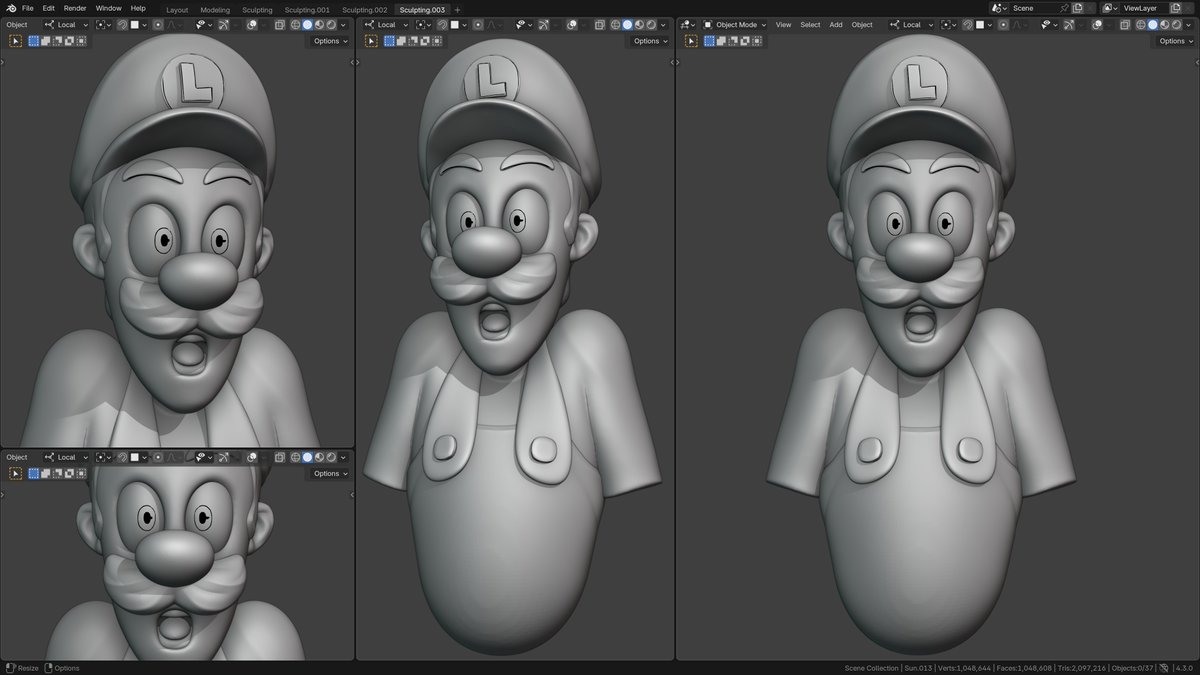Toggle gizmos in right viewport

(x=1069, y=25)
